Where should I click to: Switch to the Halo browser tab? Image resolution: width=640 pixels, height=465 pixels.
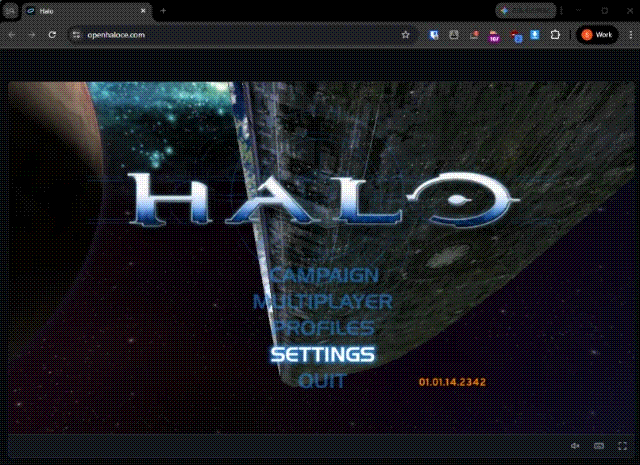point(87,11)
